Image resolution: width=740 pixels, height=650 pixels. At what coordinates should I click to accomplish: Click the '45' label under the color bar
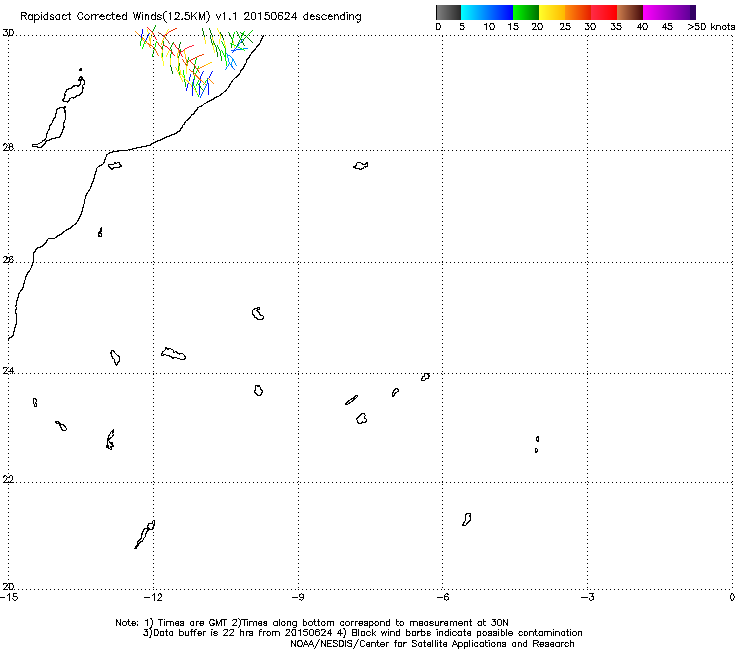click(x=667, y=27)
